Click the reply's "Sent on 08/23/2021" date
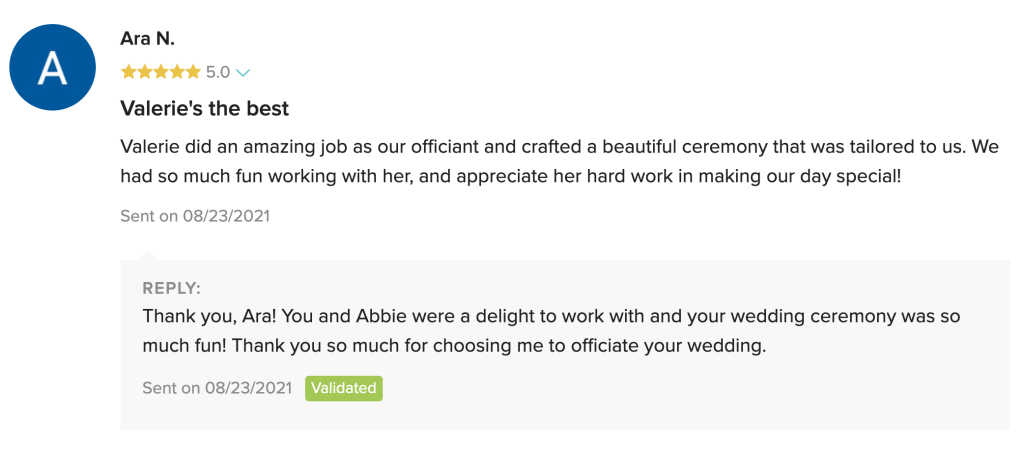 point(216,388)
